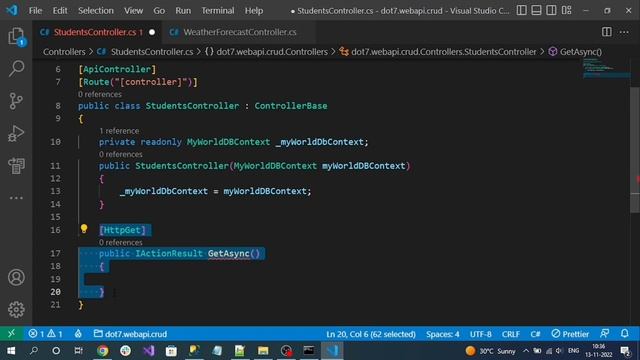Open the Go menu
This screenshot has height=360, width=640.
[x=159, y=11]
